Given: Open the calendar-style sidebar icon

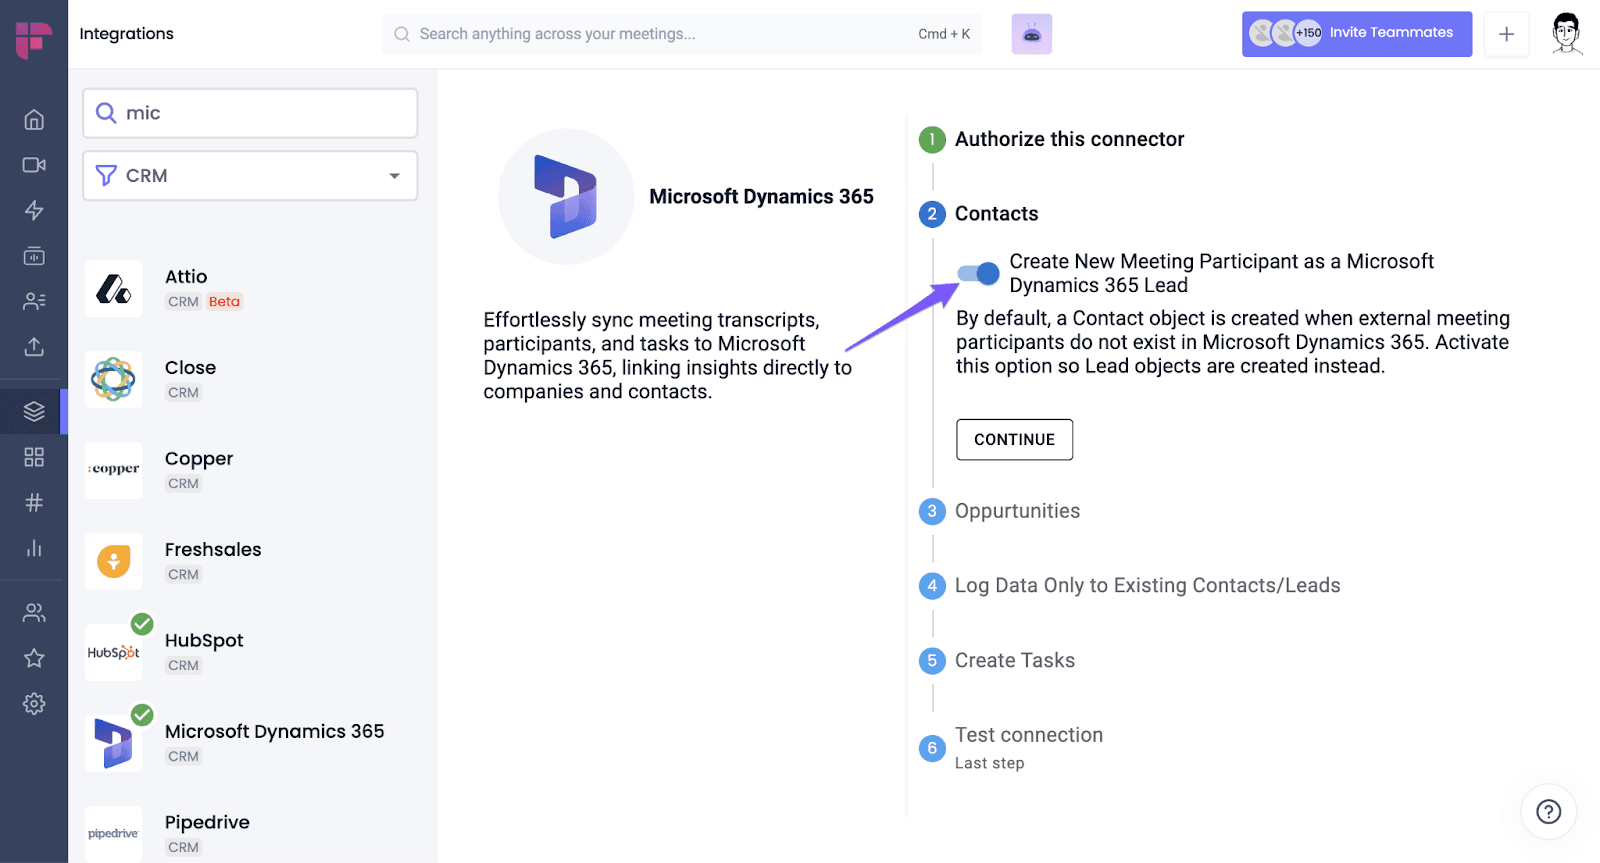Looking at the screenshot, I should point(34,256).
